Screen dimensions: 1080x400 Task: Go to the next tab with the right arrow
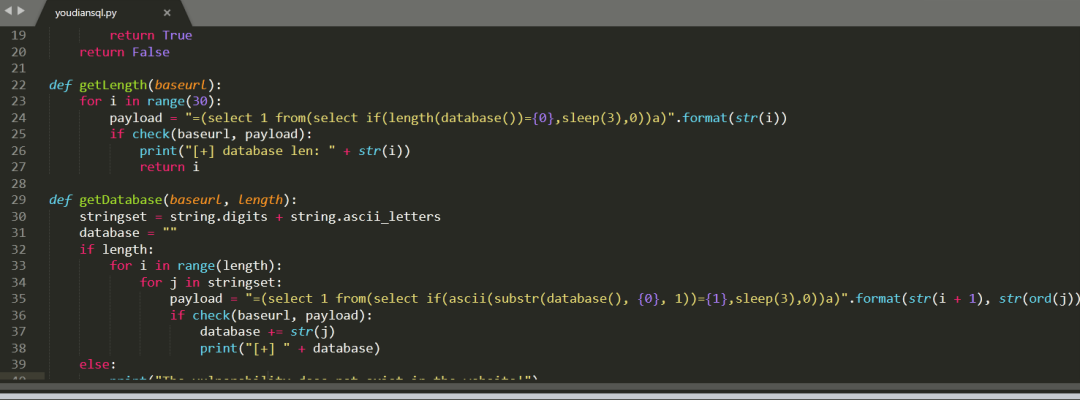20,11
